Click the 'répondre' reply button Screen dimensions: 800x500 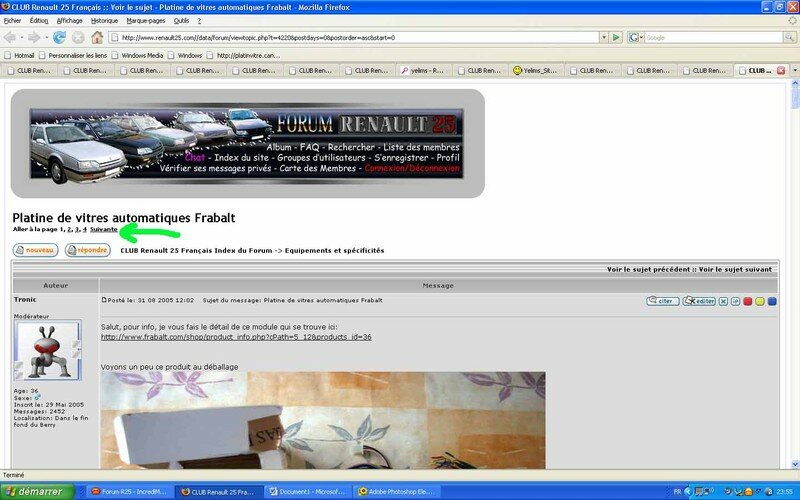88,250
